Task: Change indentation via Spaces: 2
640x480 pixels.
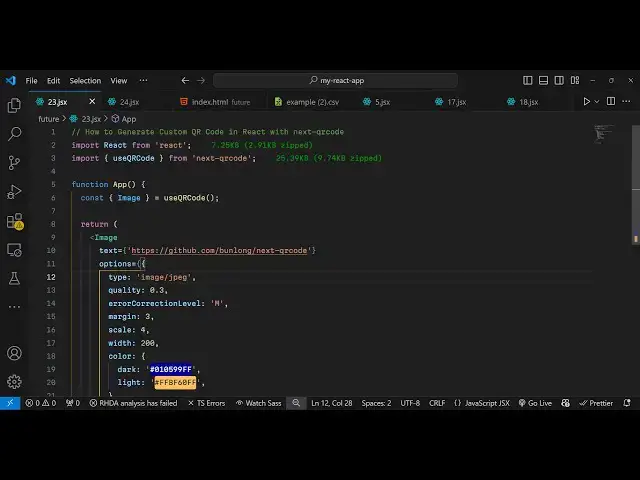Action: tap(376, 403)
